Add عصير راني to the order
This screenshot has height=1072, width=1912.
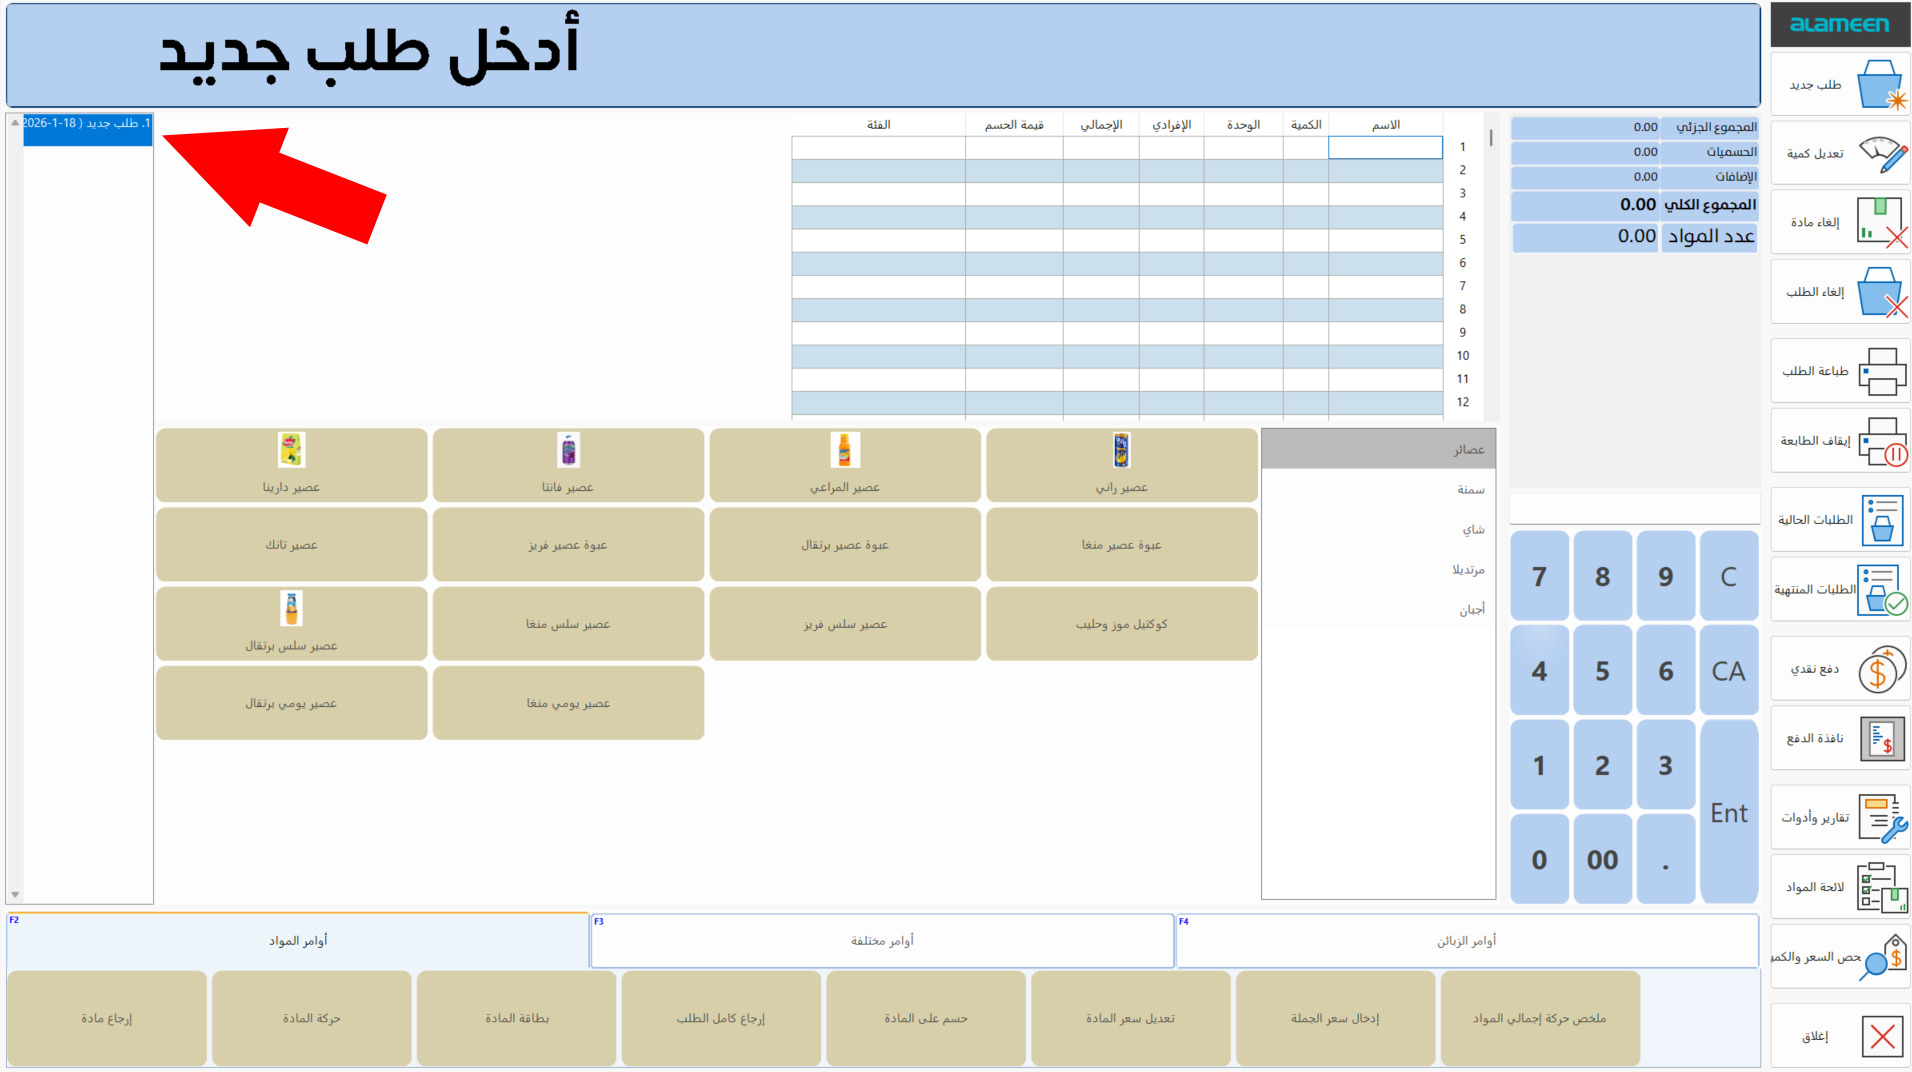(x=1121, y=465)
